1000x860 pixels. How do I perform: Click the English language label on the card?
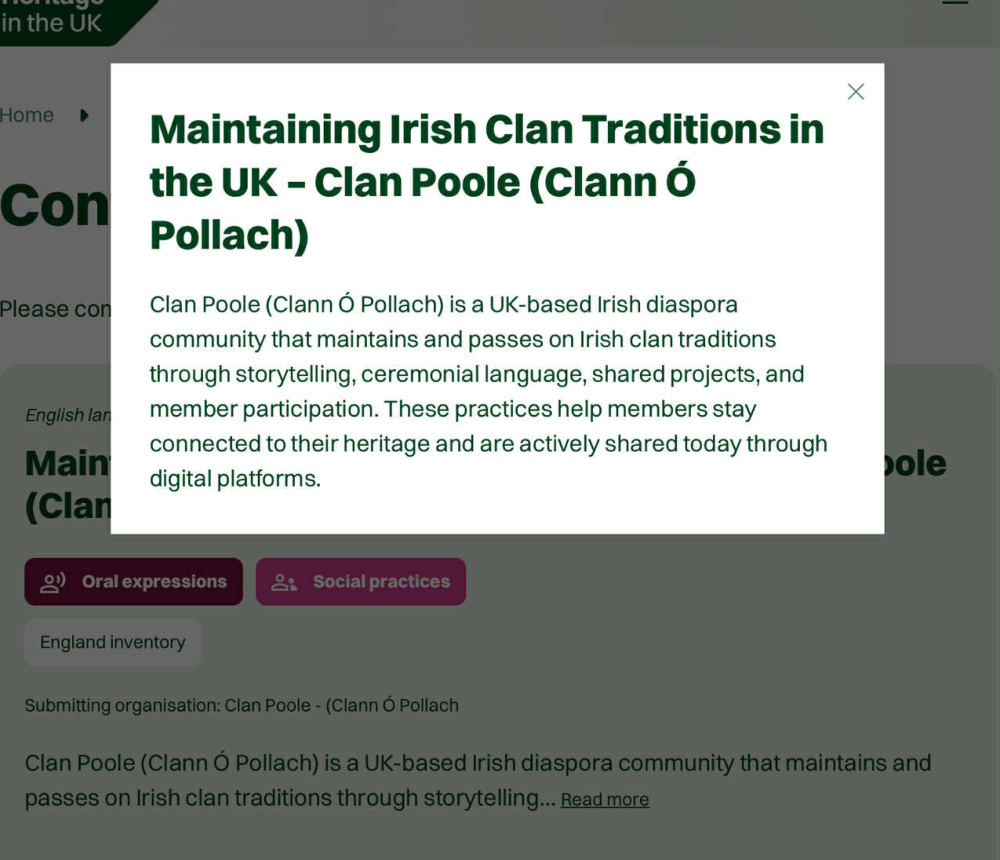(68, 415)
